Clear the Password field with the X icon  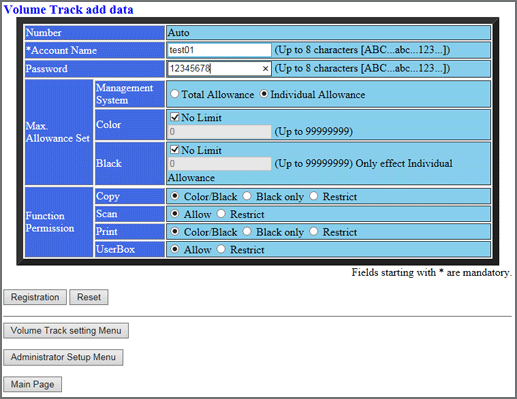tap(265, 69)
